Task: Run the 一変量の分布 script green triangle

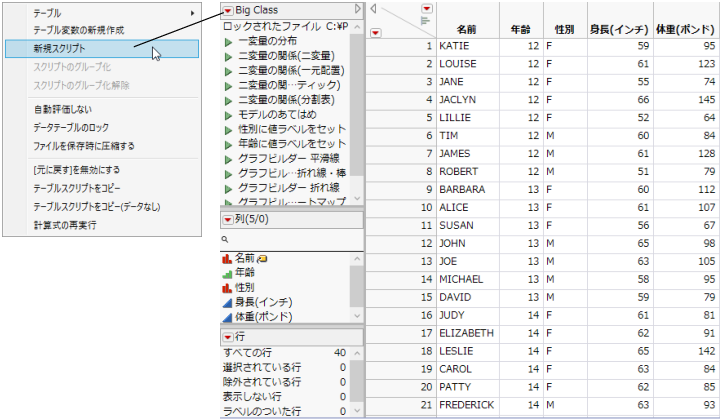Action: click(x=228, y=42)
